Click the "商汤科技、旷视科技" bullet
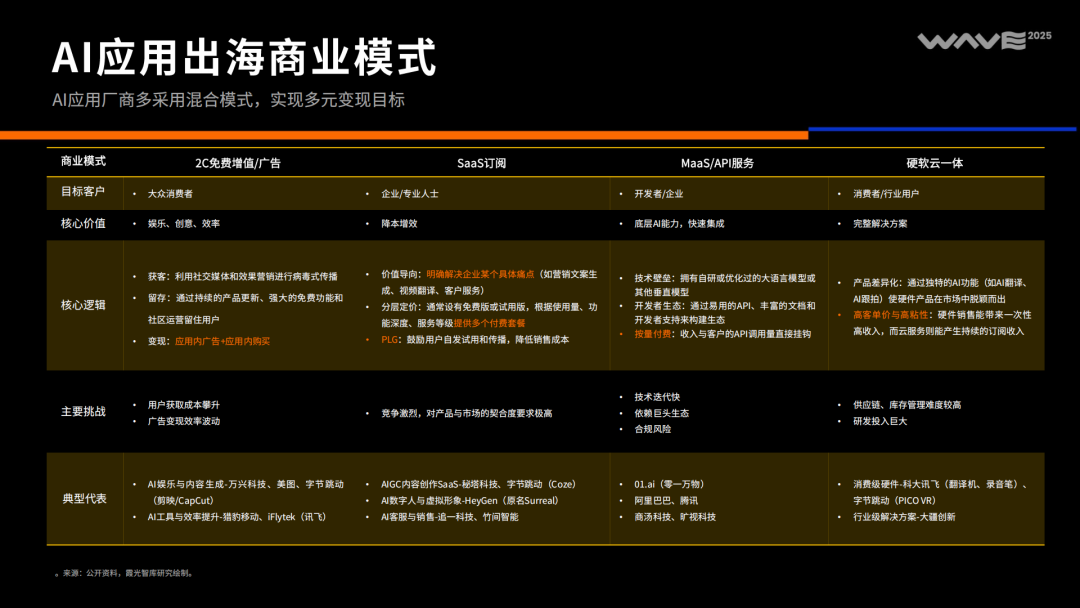Screen dimensions: 1080x608 point(675,517)
